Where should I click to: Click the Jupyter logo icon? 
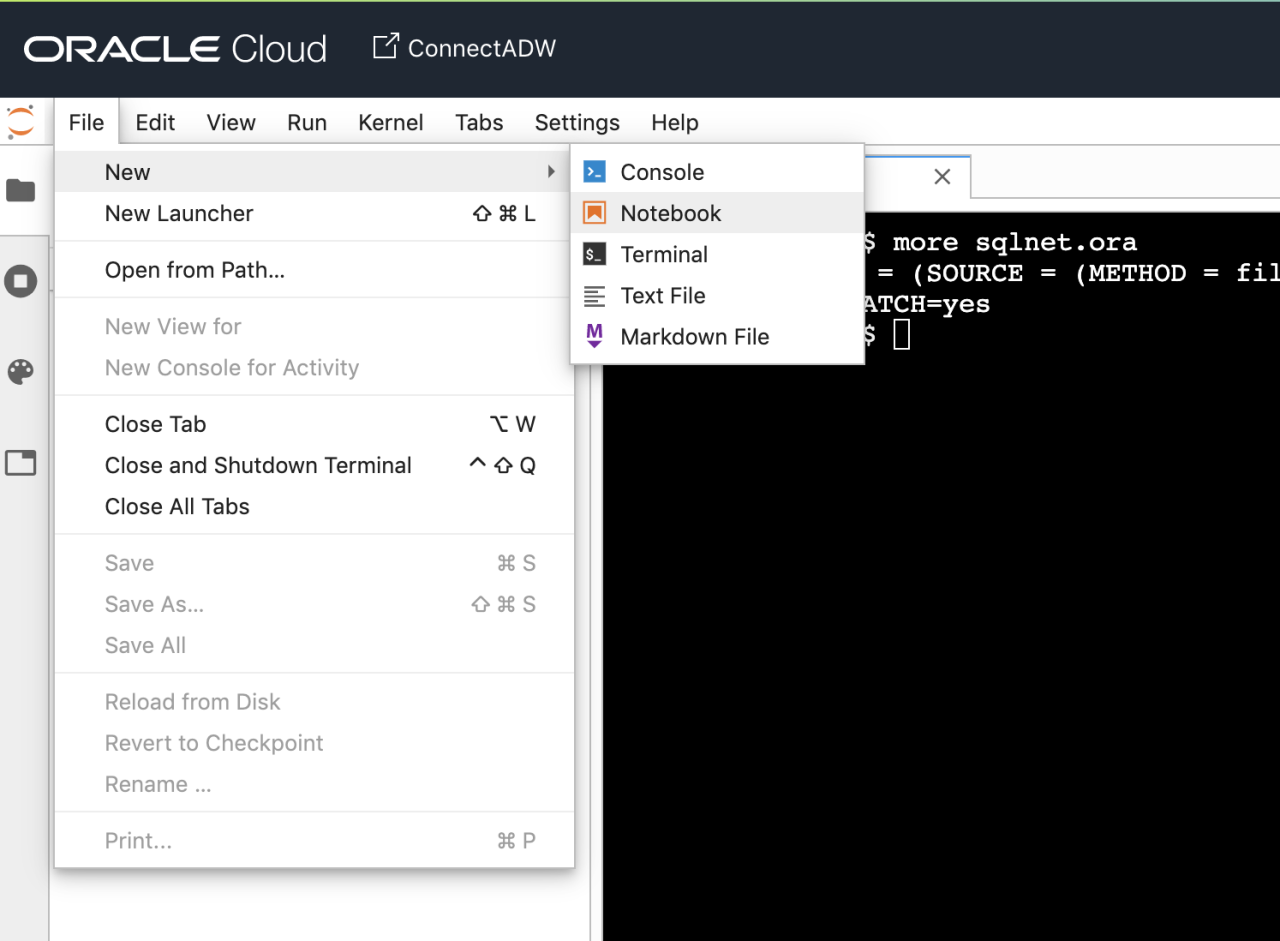tap(20, 122)
